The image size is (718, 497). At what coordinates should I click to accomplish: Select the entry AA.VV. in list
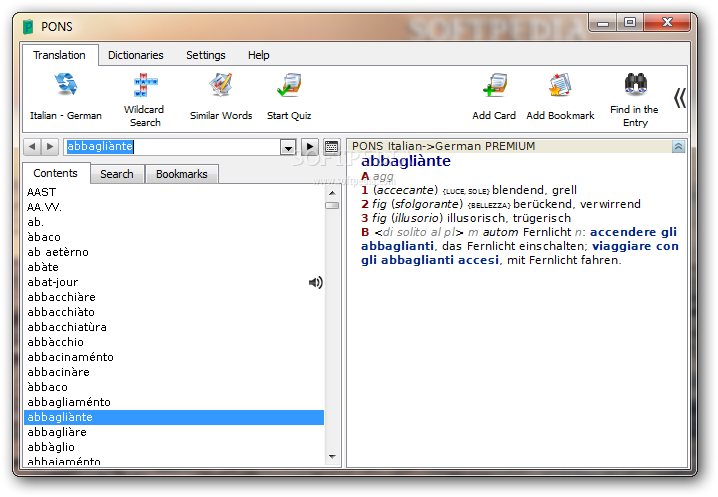click(174, 207)
